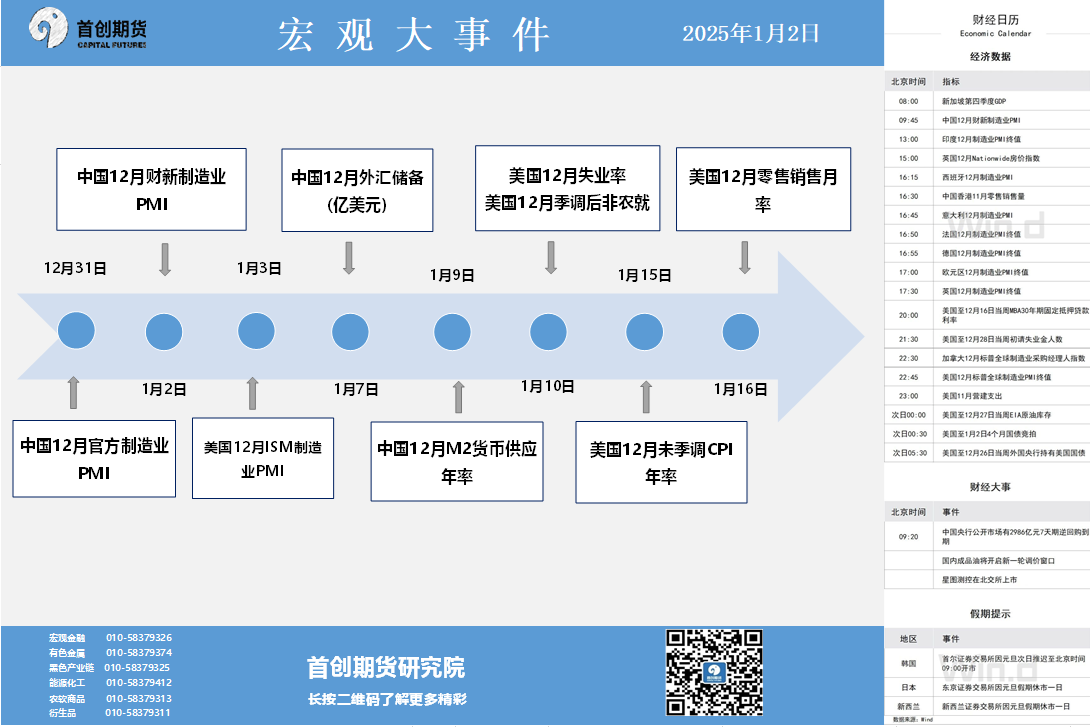
Task: Select the 美国12月未季调CPI年率 event box
Action: click(661, 462)
